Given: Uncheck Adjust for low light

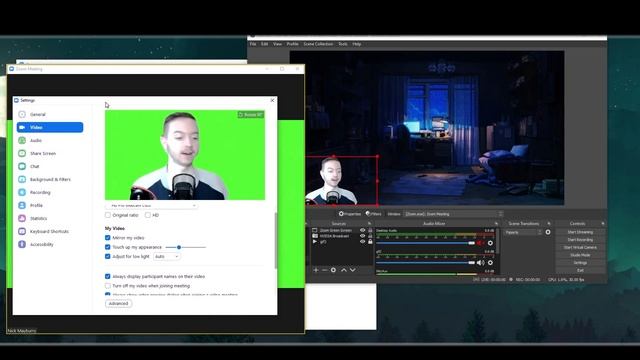Looking at the screenshot, I should (108, 256).
